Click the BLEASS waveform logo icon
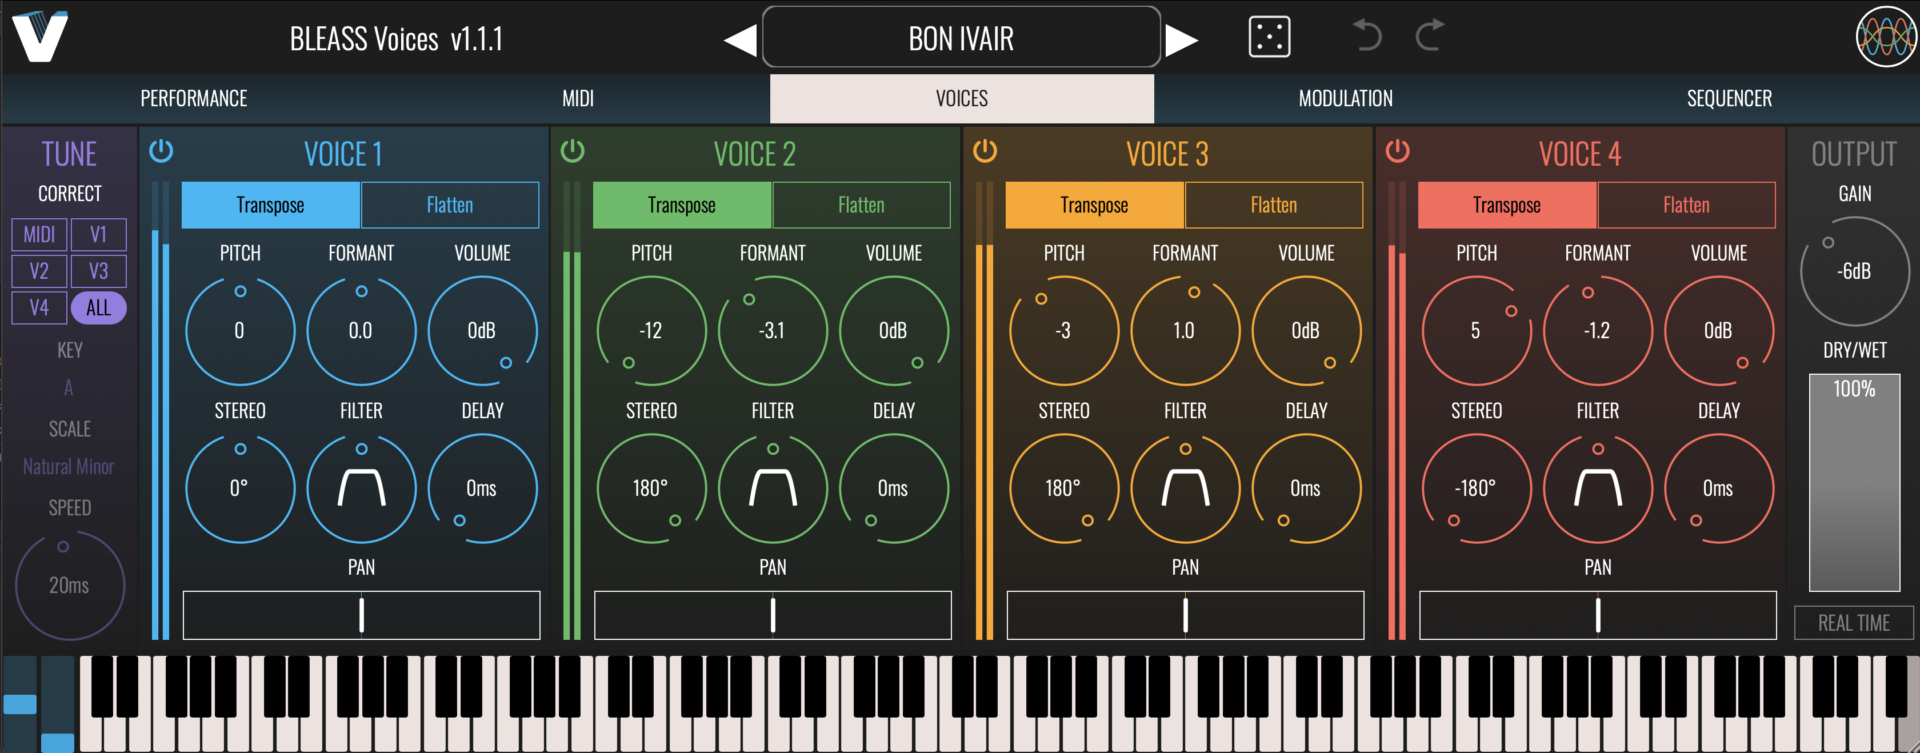The width and height of the screenshot is (1920, 753). (1885, 38)
